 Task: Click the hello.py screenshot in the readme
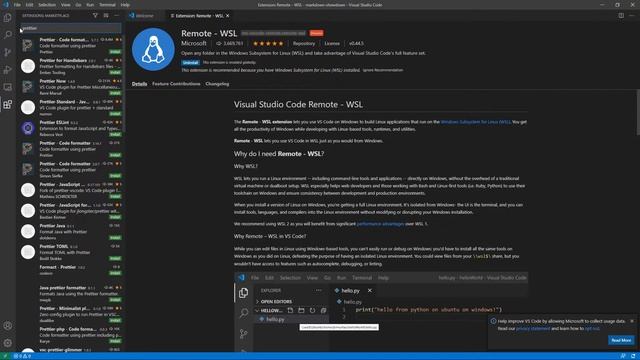pos(381,312)
